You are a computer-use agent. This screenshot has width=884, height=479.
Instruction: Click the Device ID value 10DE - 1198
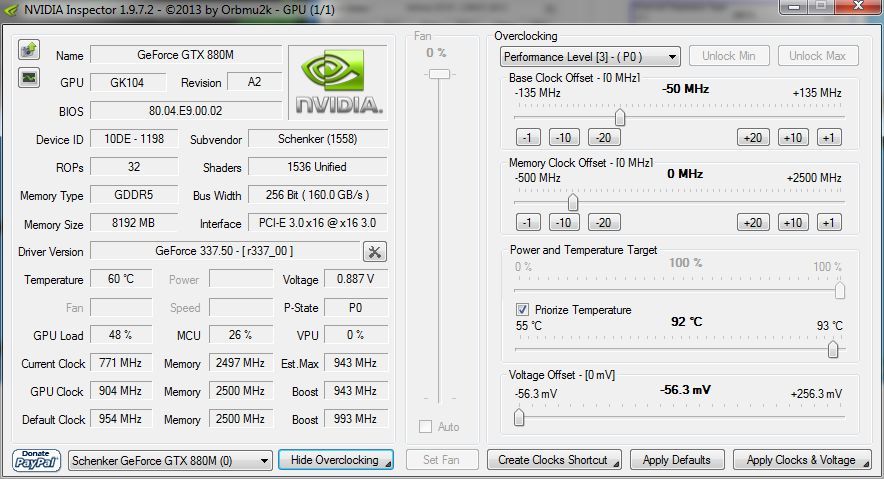[x=134, y=139]
